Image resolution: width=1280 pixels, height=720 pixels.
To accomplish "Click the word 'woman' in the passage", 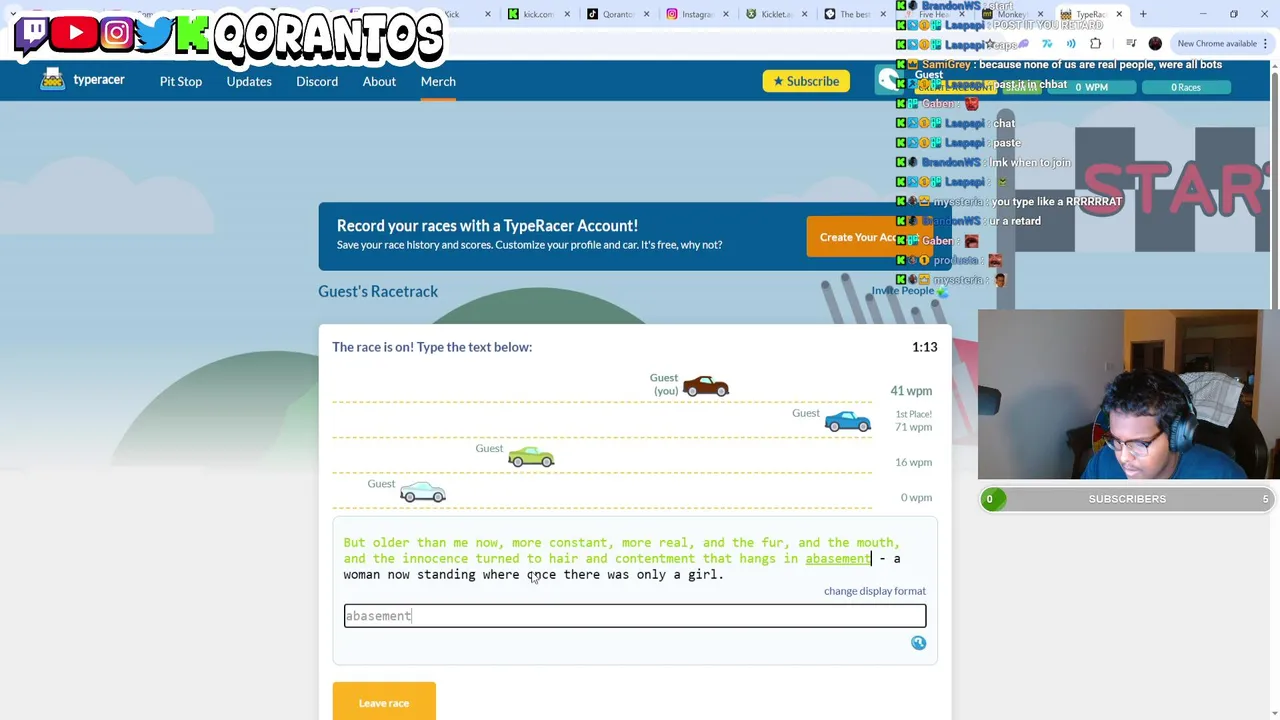I will (x=362, y=575).
